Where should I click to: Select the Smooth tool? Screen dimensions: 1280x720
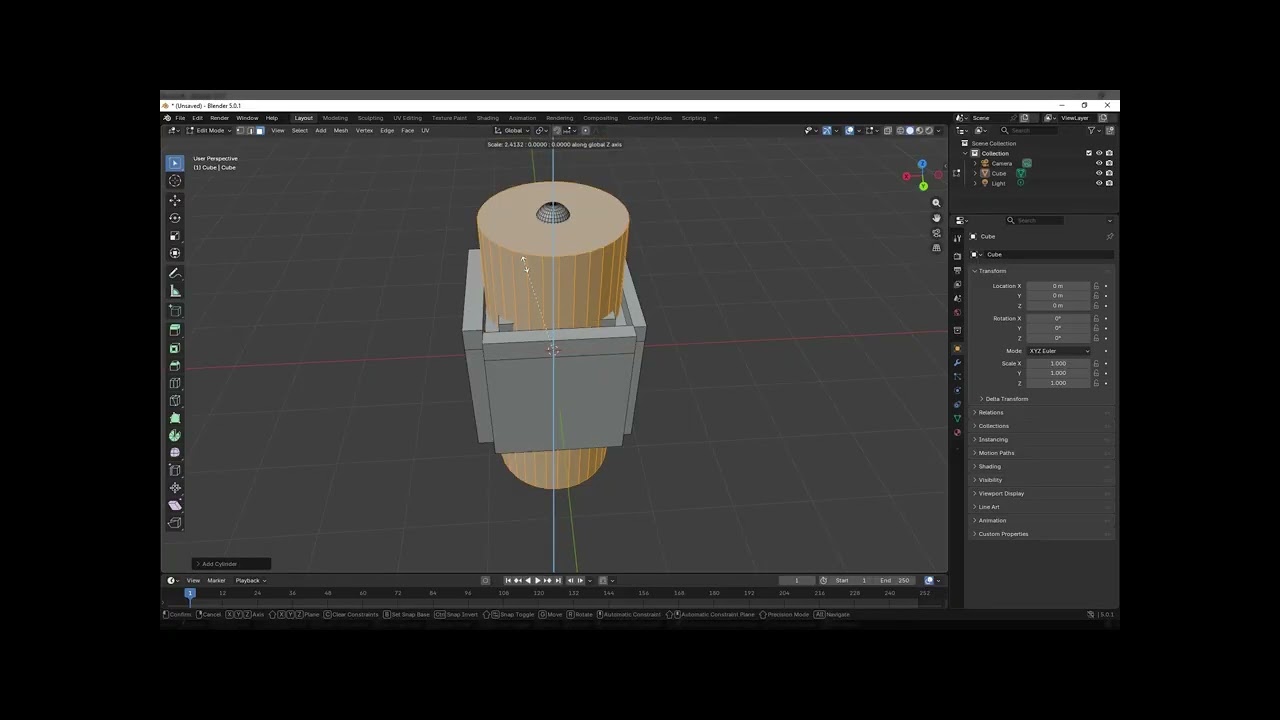[x=175, y=453]
